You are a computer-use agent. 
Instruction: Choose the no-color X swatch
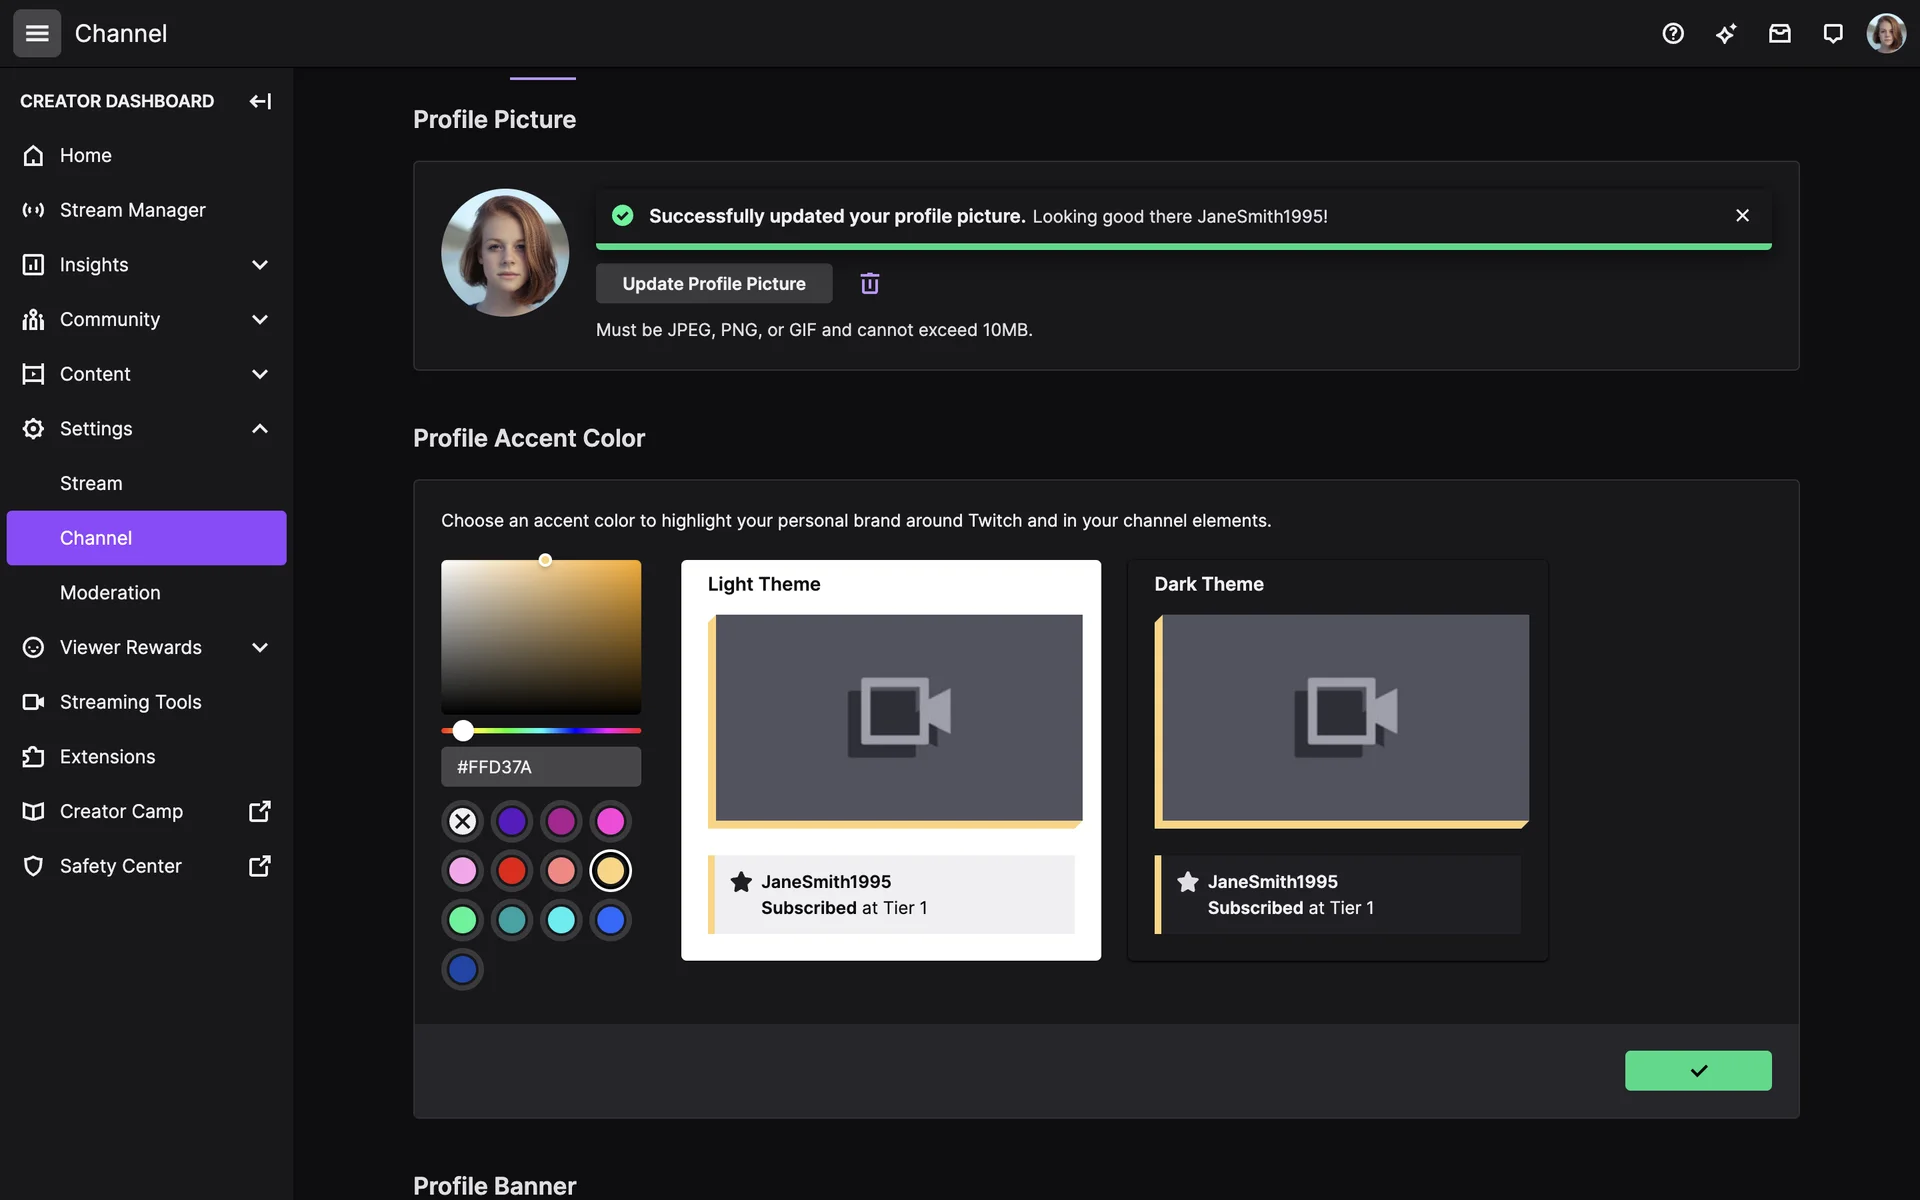point(462,822)
